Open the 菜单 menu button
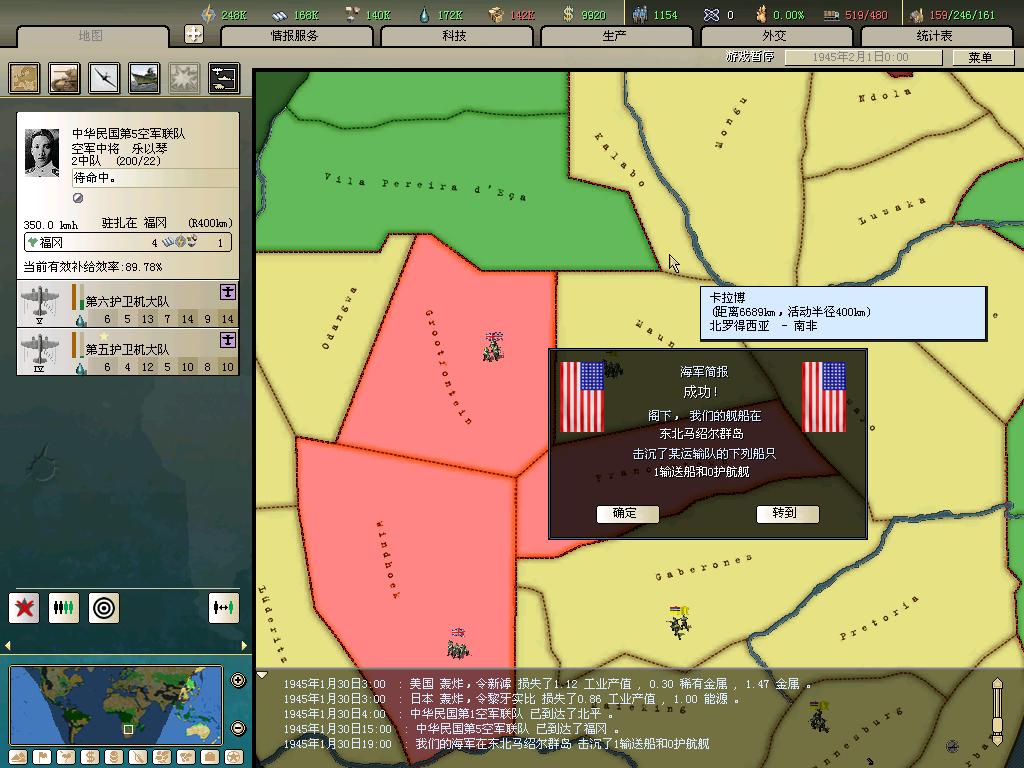 click(982, 57)
